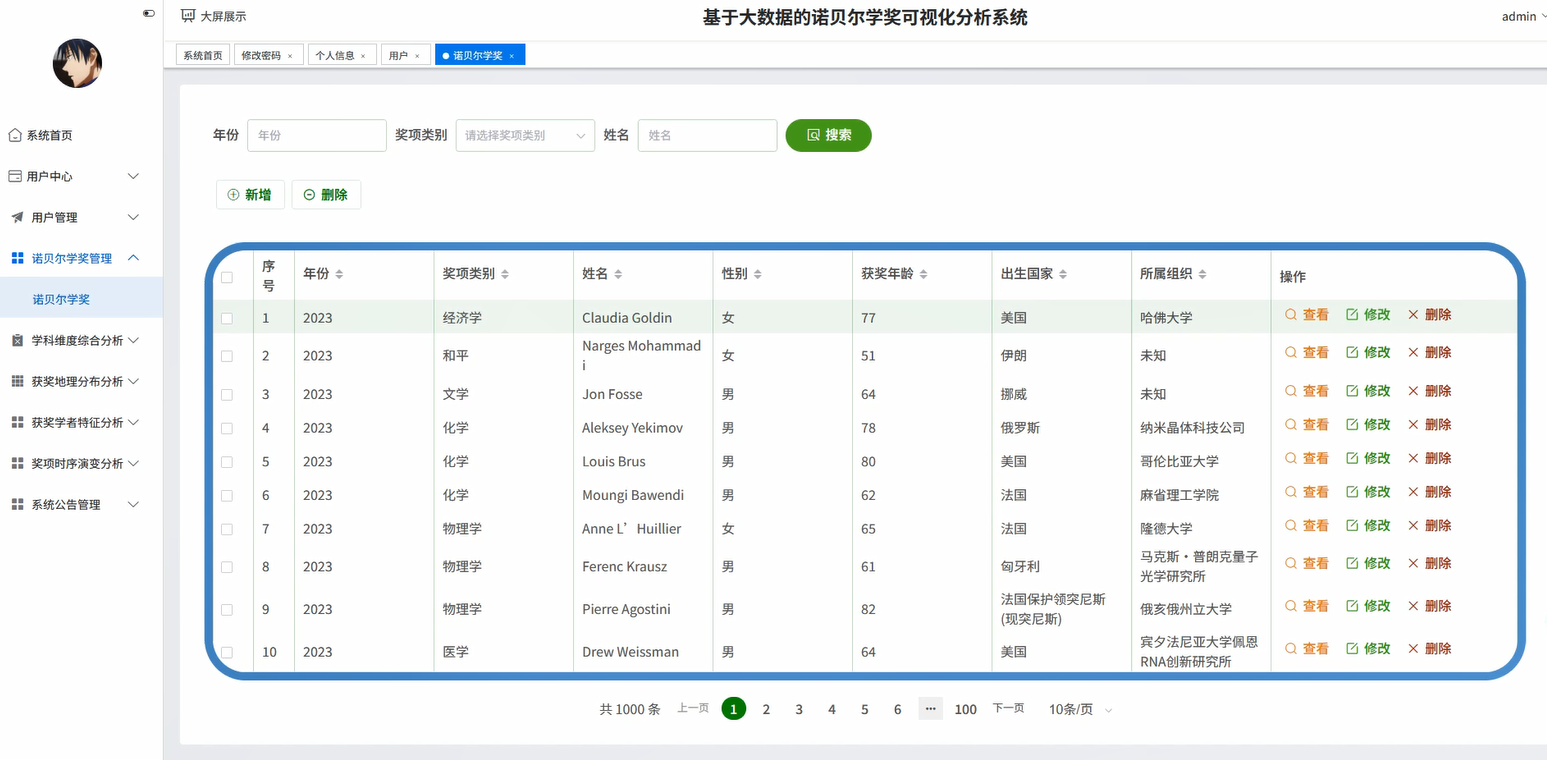Expand the 用户中心 sidebar menu

(81, 176)
